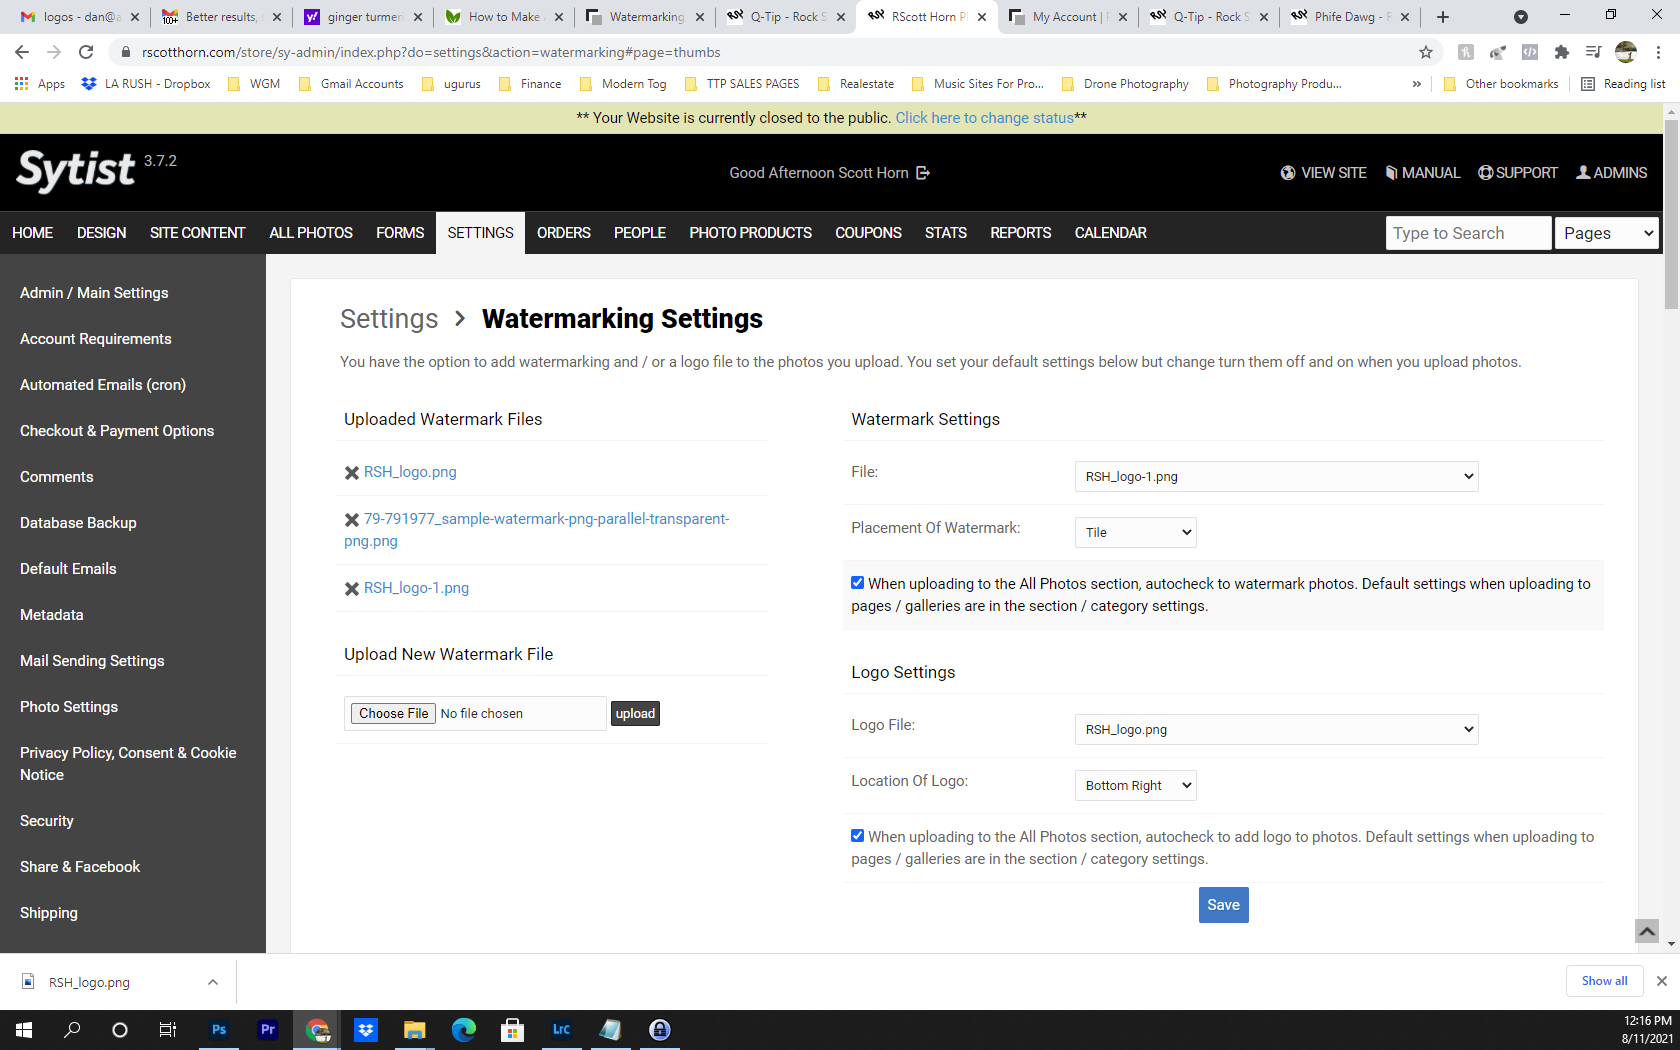Open the ORDERS menu

(x=564, y=233)
